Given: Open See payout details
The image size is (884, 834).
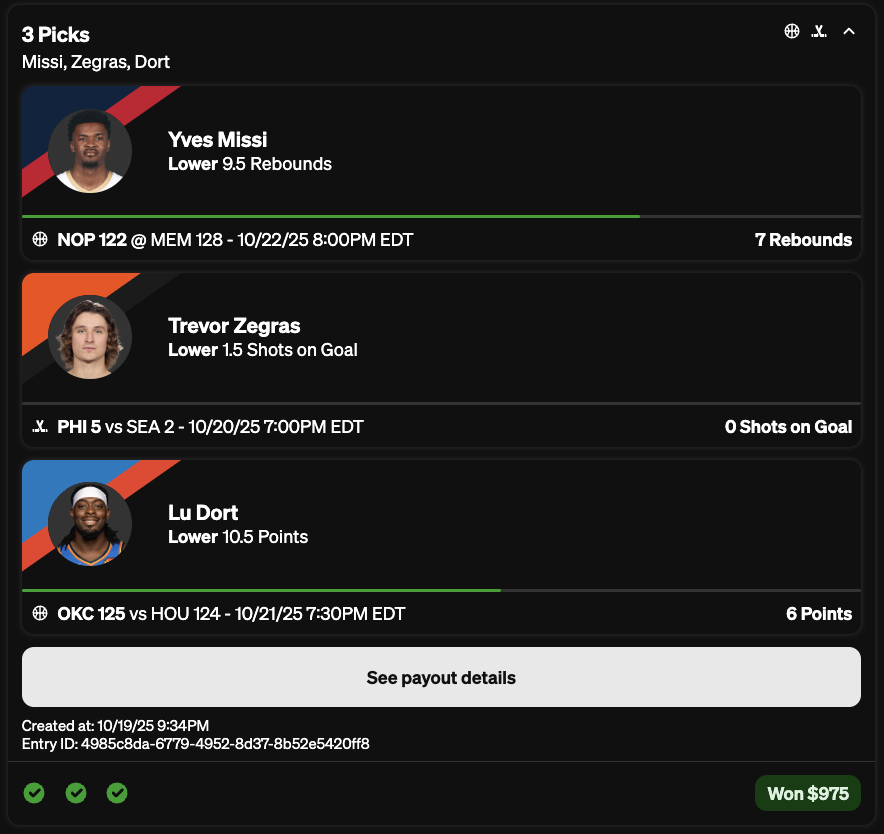Looking at the screenshot, I should (x=441, y=678).
